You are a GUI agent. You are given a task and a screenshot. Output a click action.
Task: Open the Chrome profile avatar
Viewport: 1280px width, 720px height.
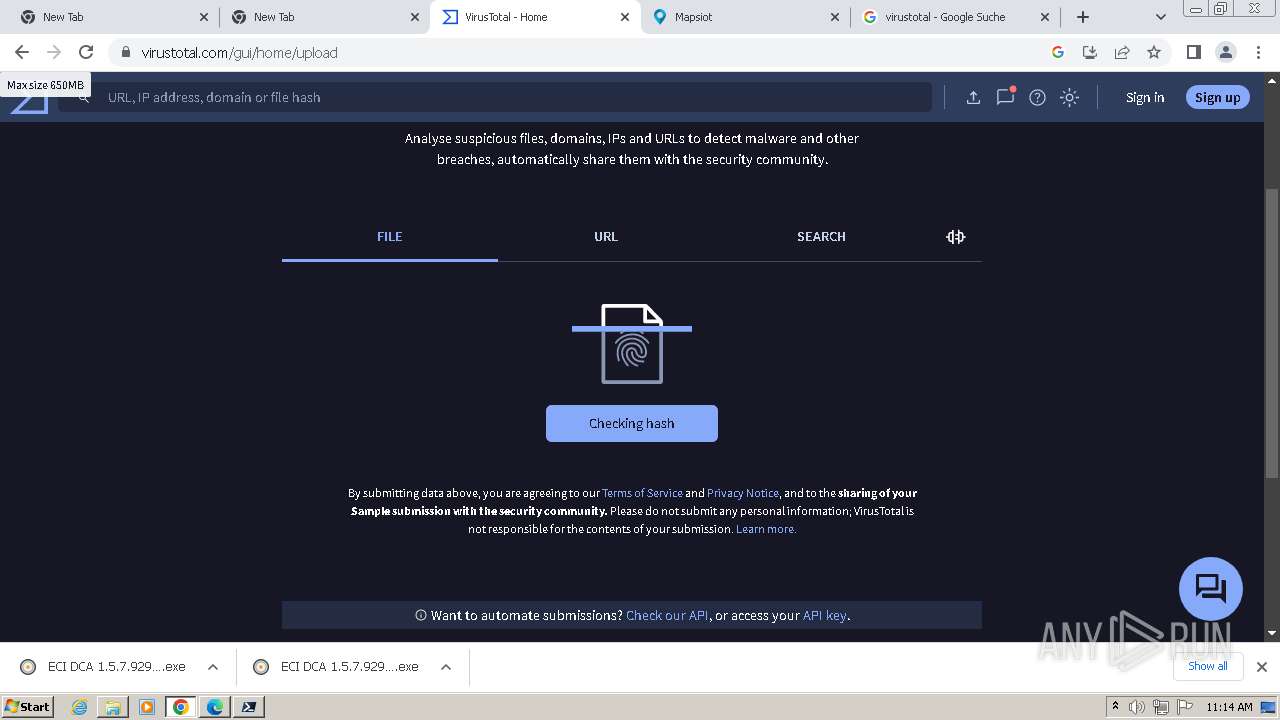[1225, 52]
